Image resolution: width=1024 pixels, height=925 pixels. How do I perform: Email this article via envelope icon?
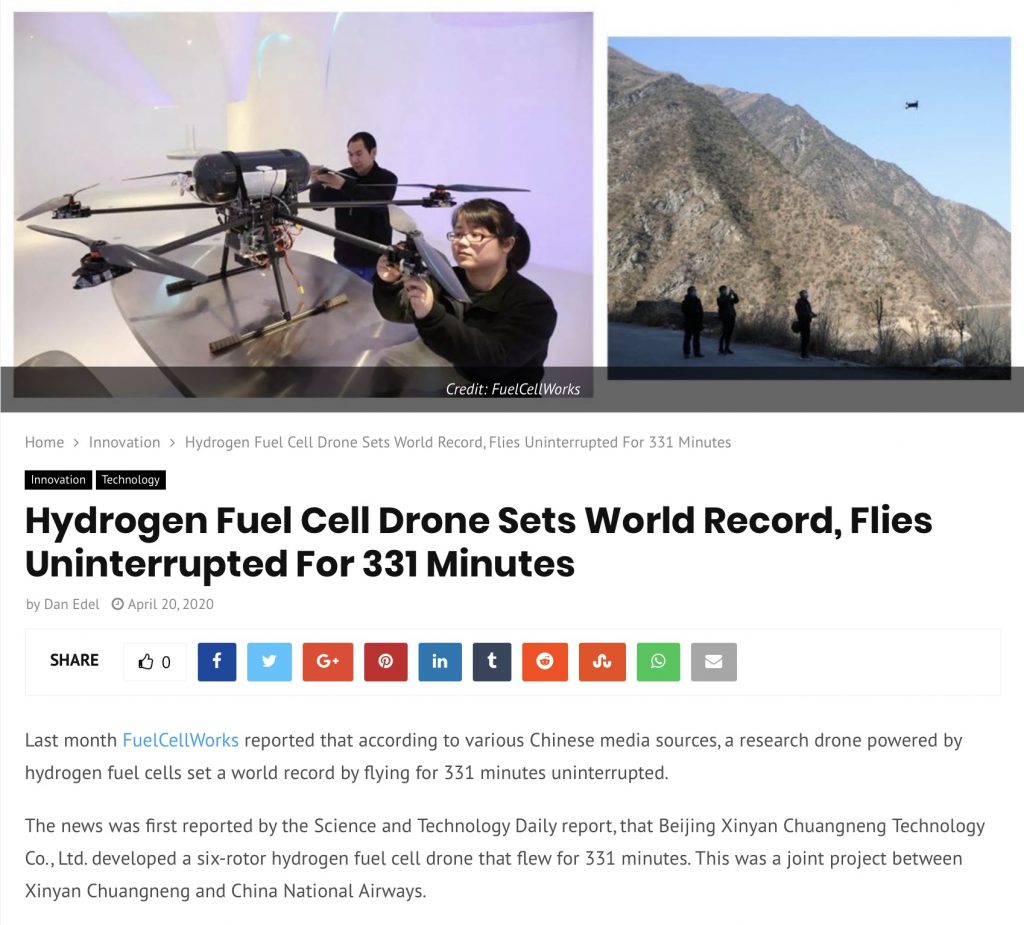[714, 662]
